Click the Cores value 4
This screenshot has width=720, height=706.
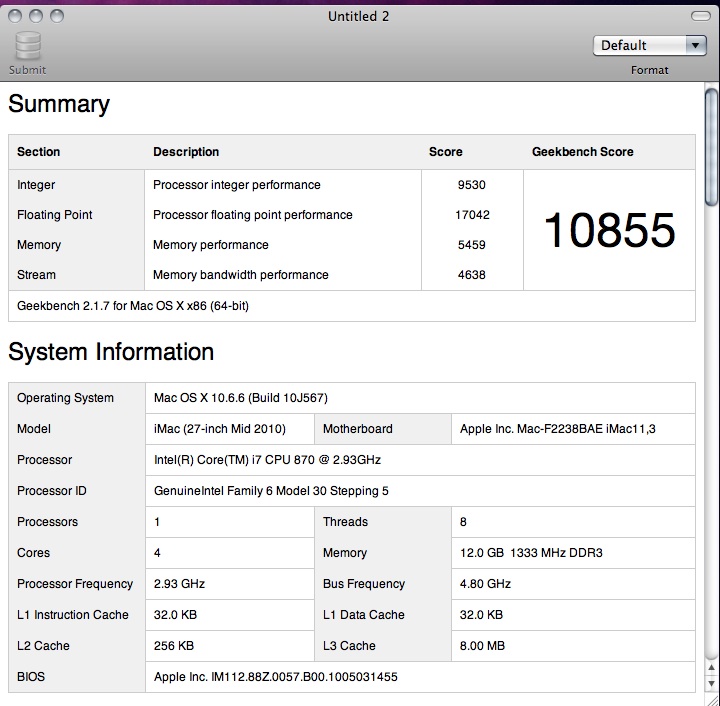(x=157, y=553)
